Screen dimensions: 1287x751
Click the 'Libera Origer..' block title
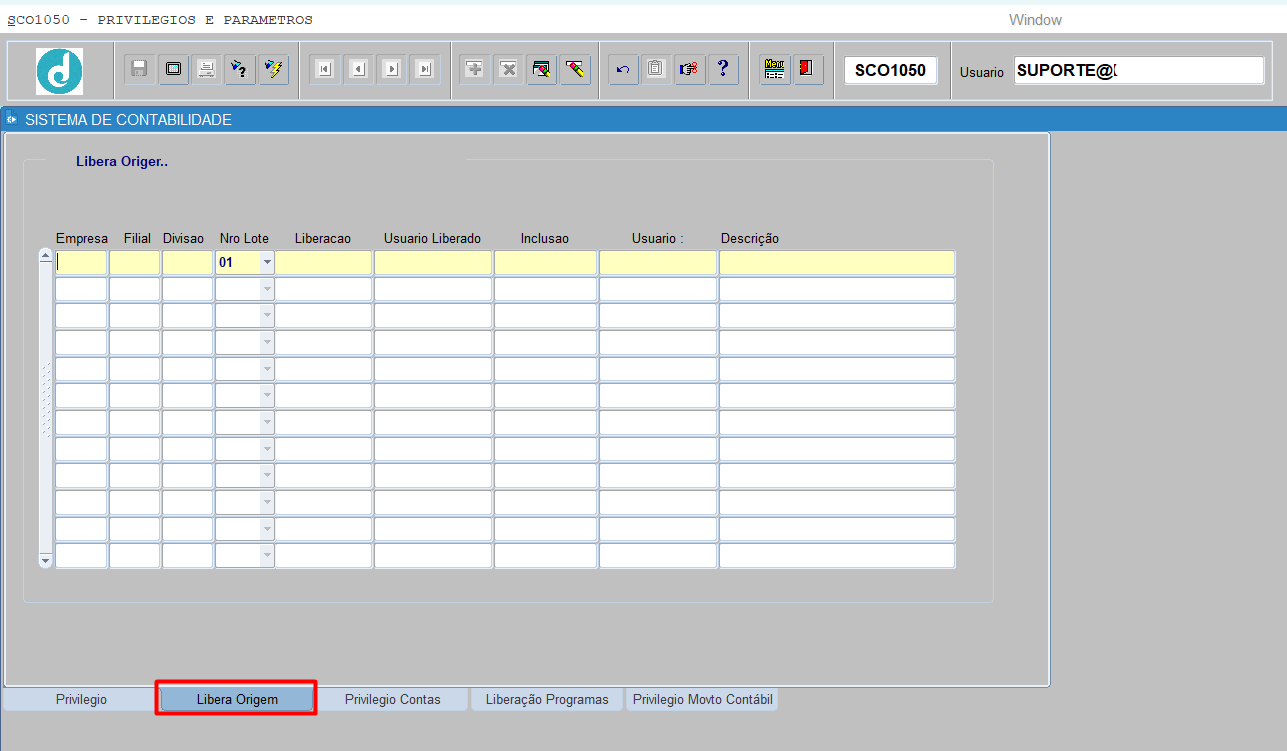(x=122, y=161)
